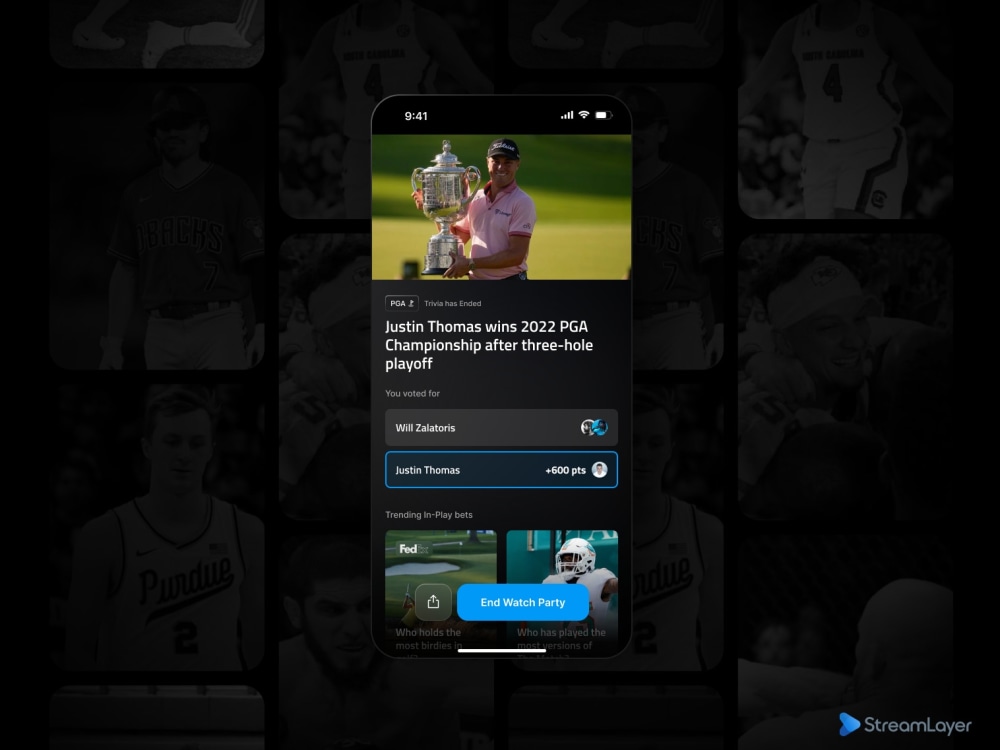Image resolution: width=1000 pixels, height=750 pixels.
Task: Select the Justin Thomas answer option
Action: click(501, 470)
